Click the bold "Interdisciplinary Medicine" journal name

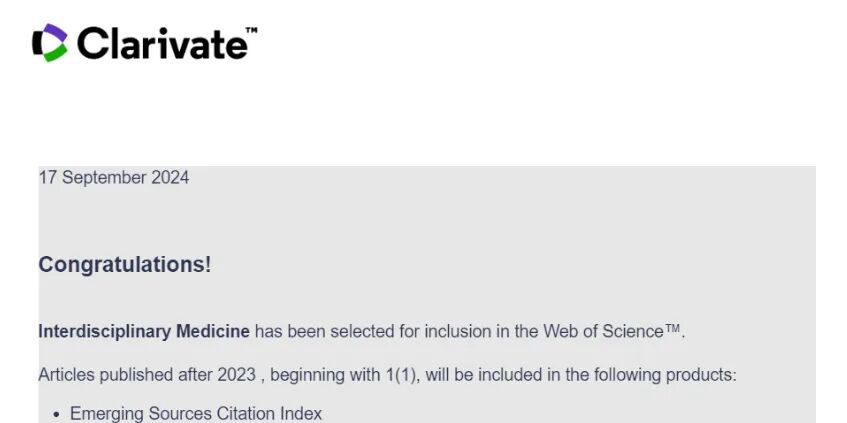(x=143, y=331)
